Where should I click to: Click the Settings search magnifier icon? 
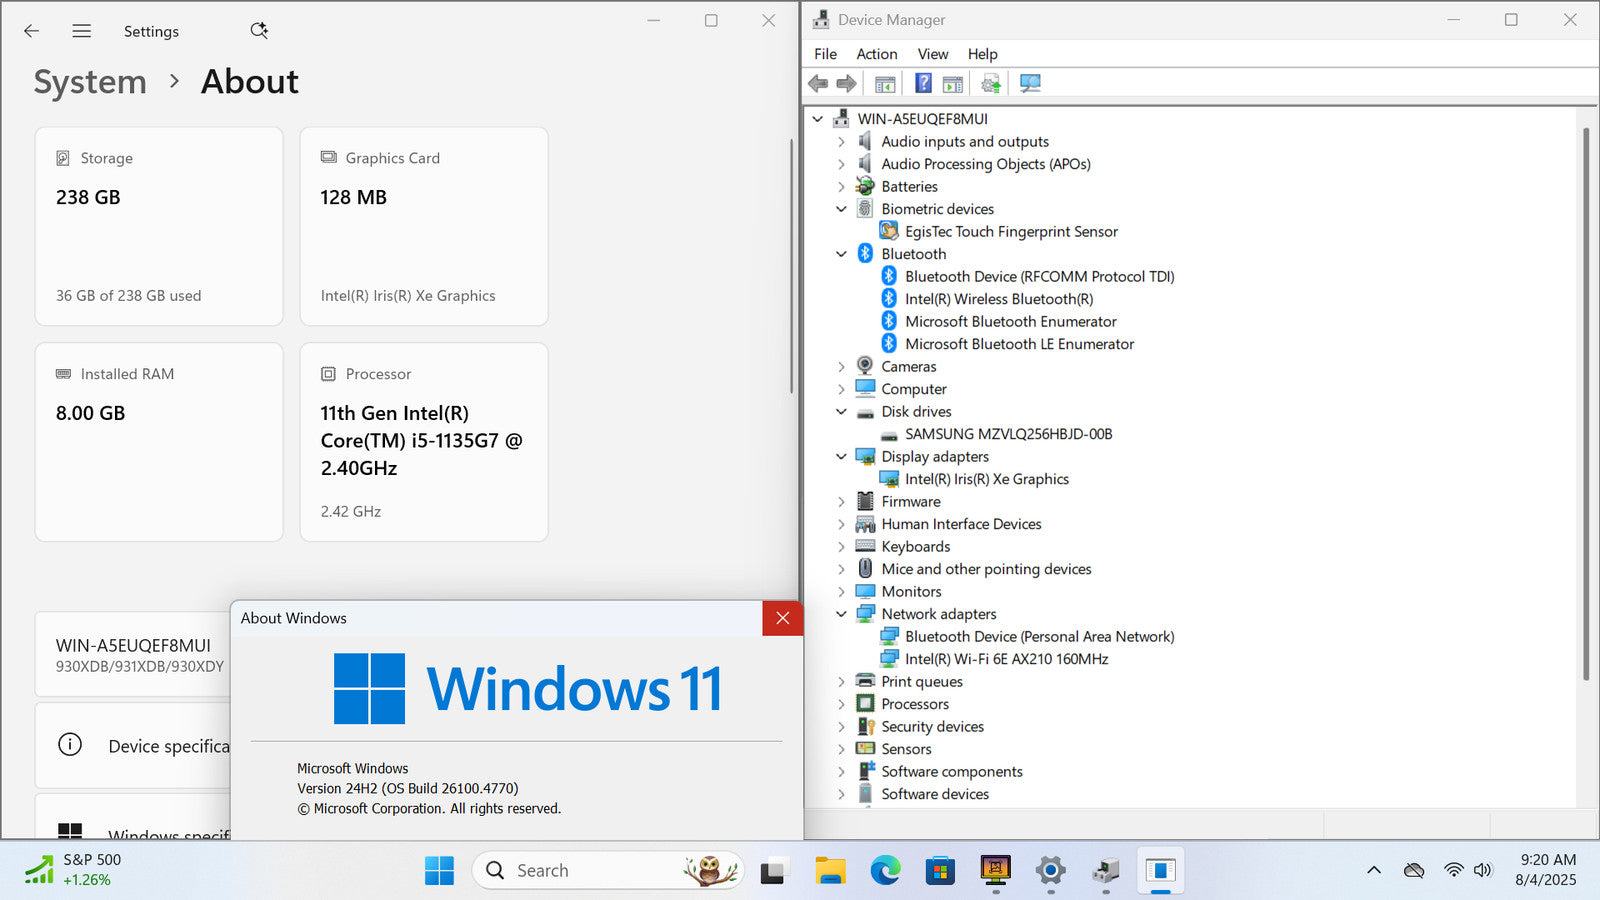(x=259, y=31)
